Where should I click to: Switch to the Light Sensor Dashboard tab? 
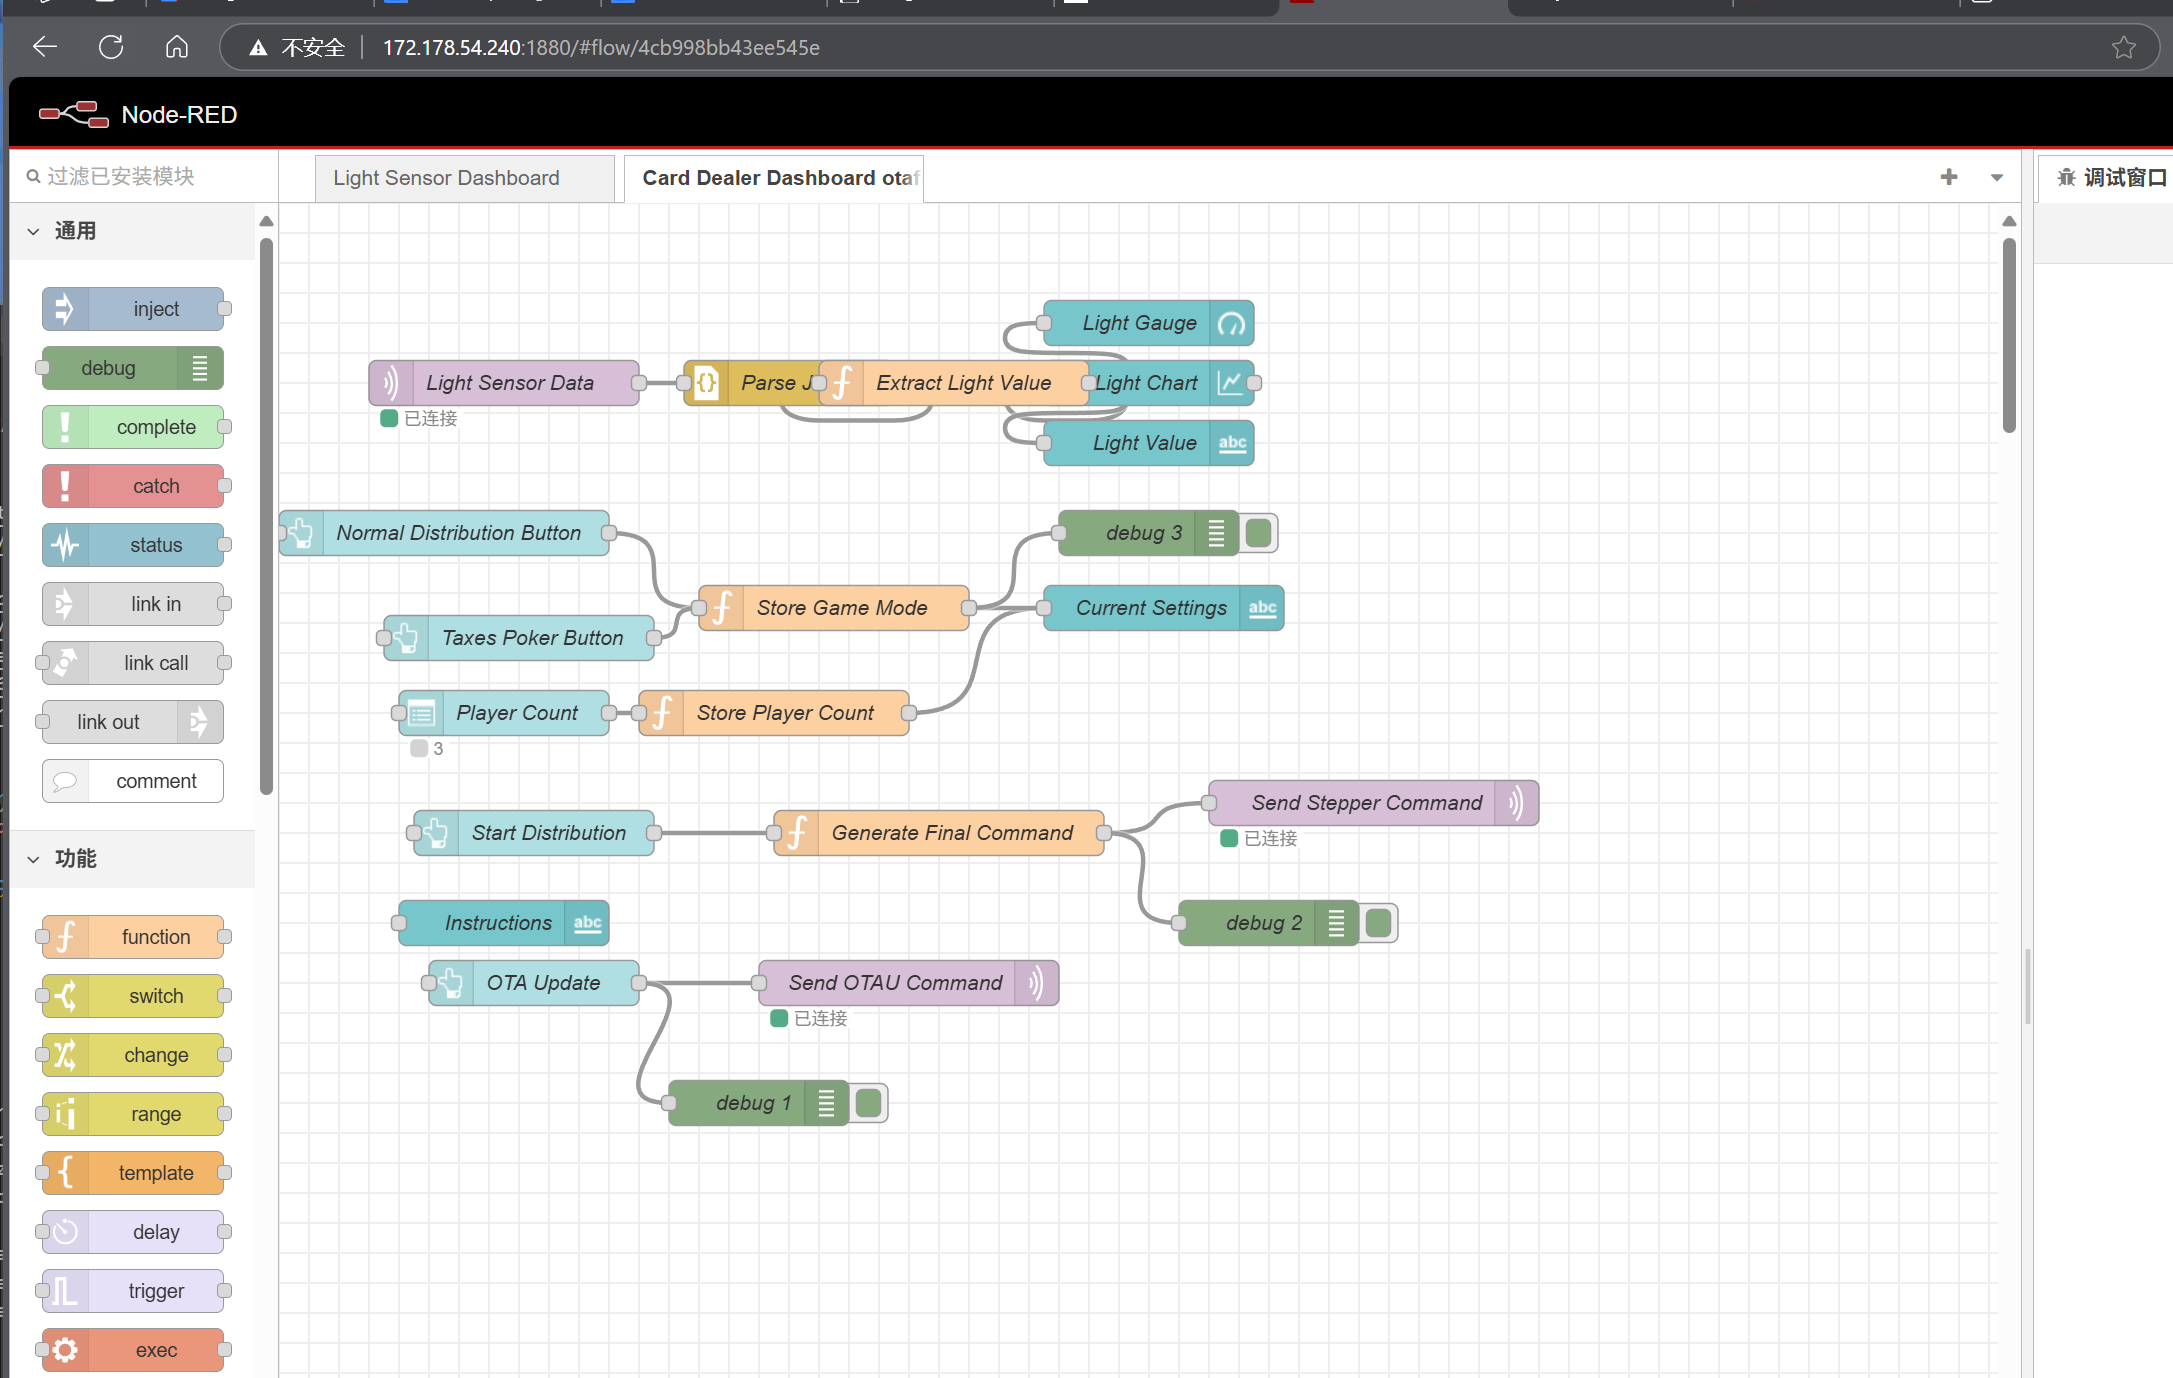(447, 178)
